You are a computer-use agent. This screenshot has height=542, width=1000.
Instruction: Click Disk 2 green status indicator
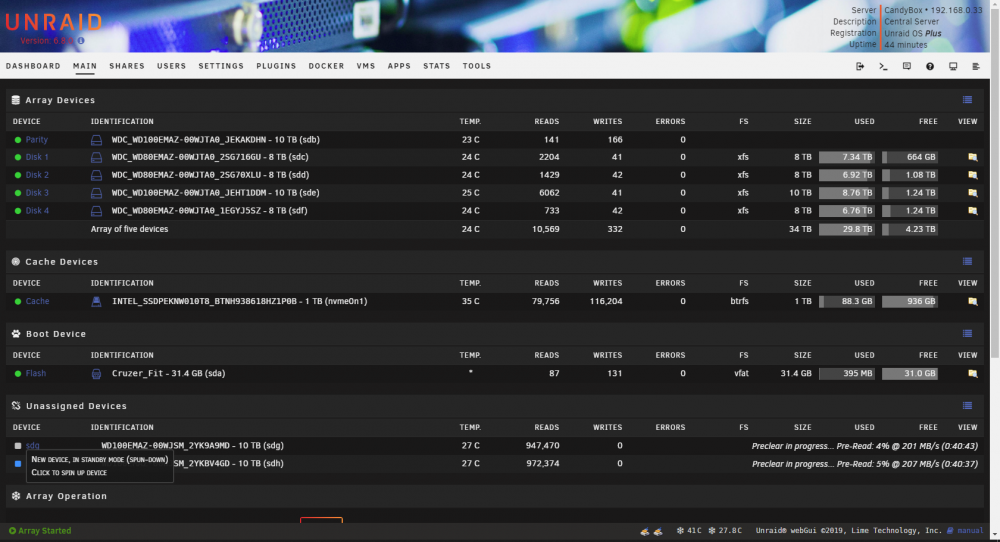click(18, 175)
